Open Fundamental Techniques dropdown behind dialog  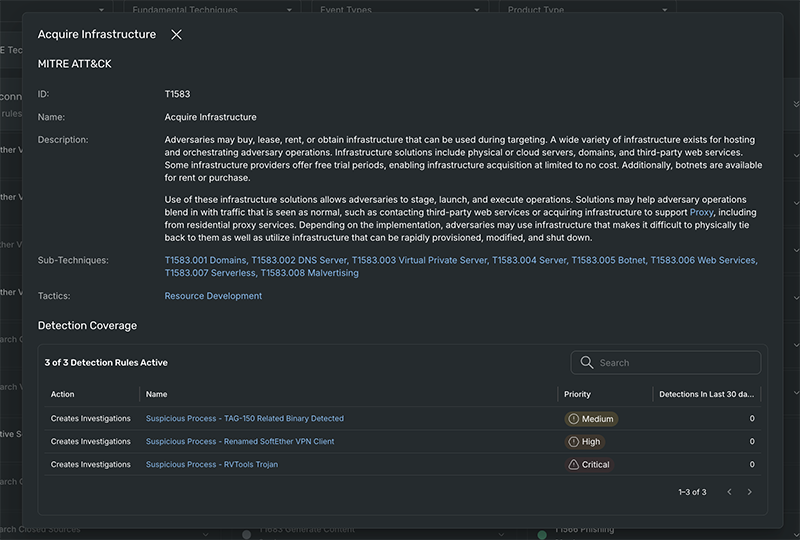(212, 9)
